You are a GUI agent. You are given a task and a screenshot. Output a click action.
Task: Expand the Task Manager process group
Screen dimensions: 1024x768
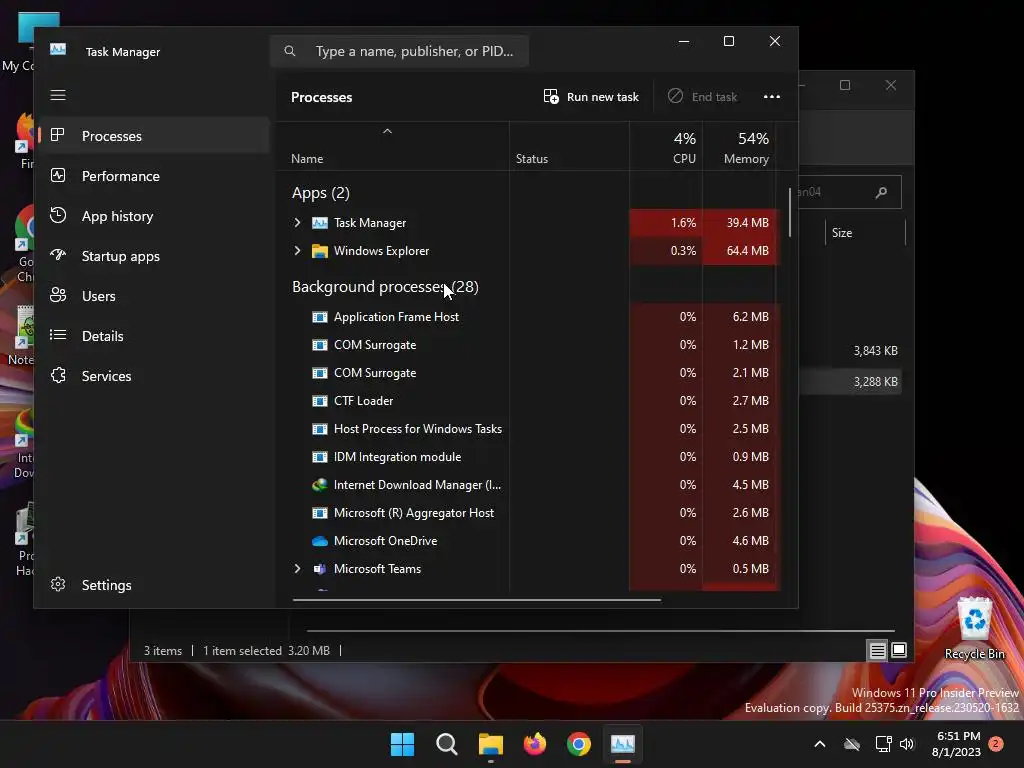[x=297, y=223]
